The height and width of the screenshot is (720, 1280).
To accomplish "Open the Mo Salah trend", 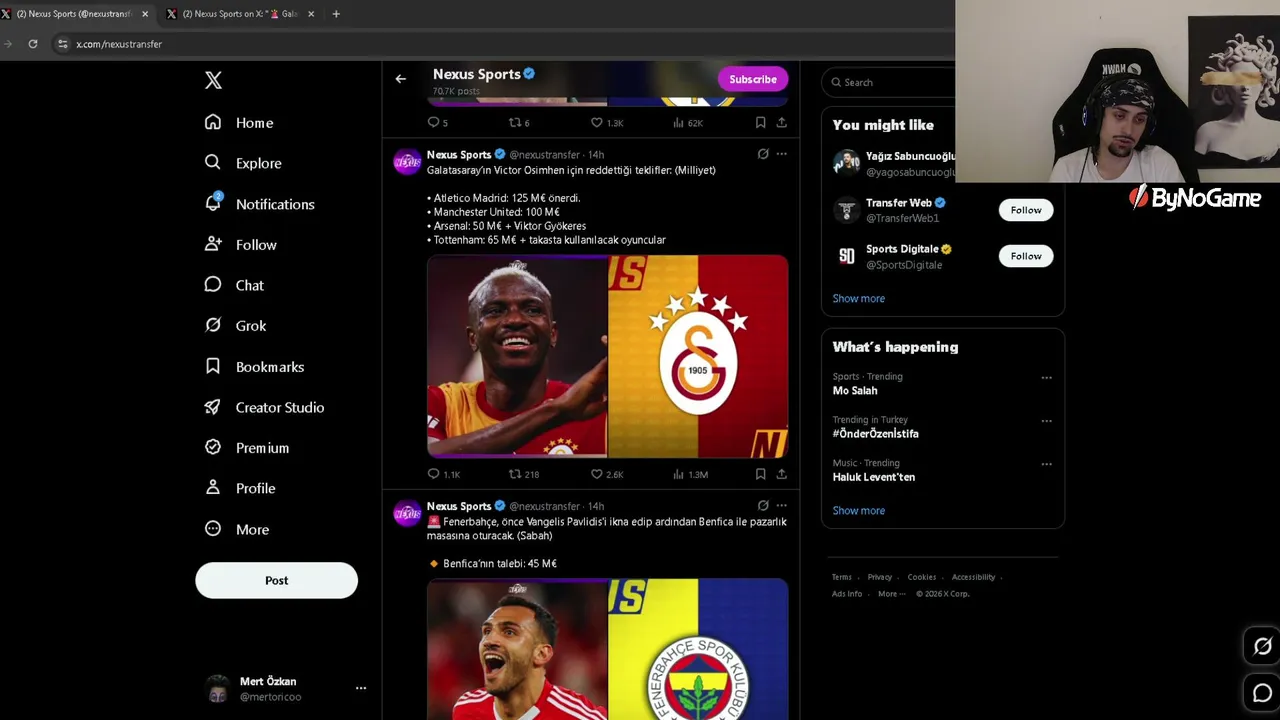I will [x=855, y=391].
